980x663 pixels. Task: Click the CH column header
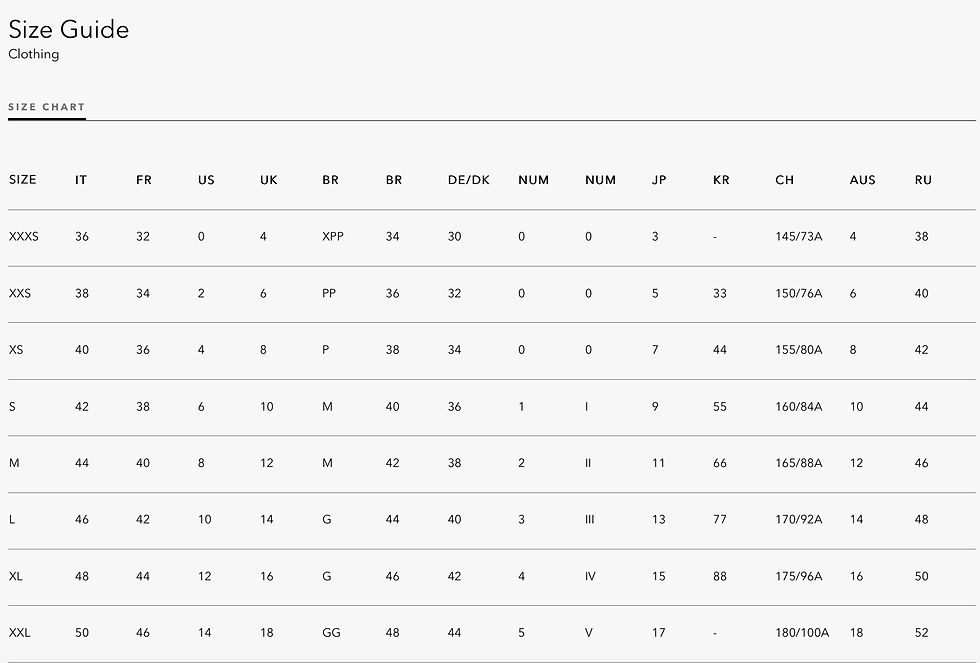coord(784,180)
